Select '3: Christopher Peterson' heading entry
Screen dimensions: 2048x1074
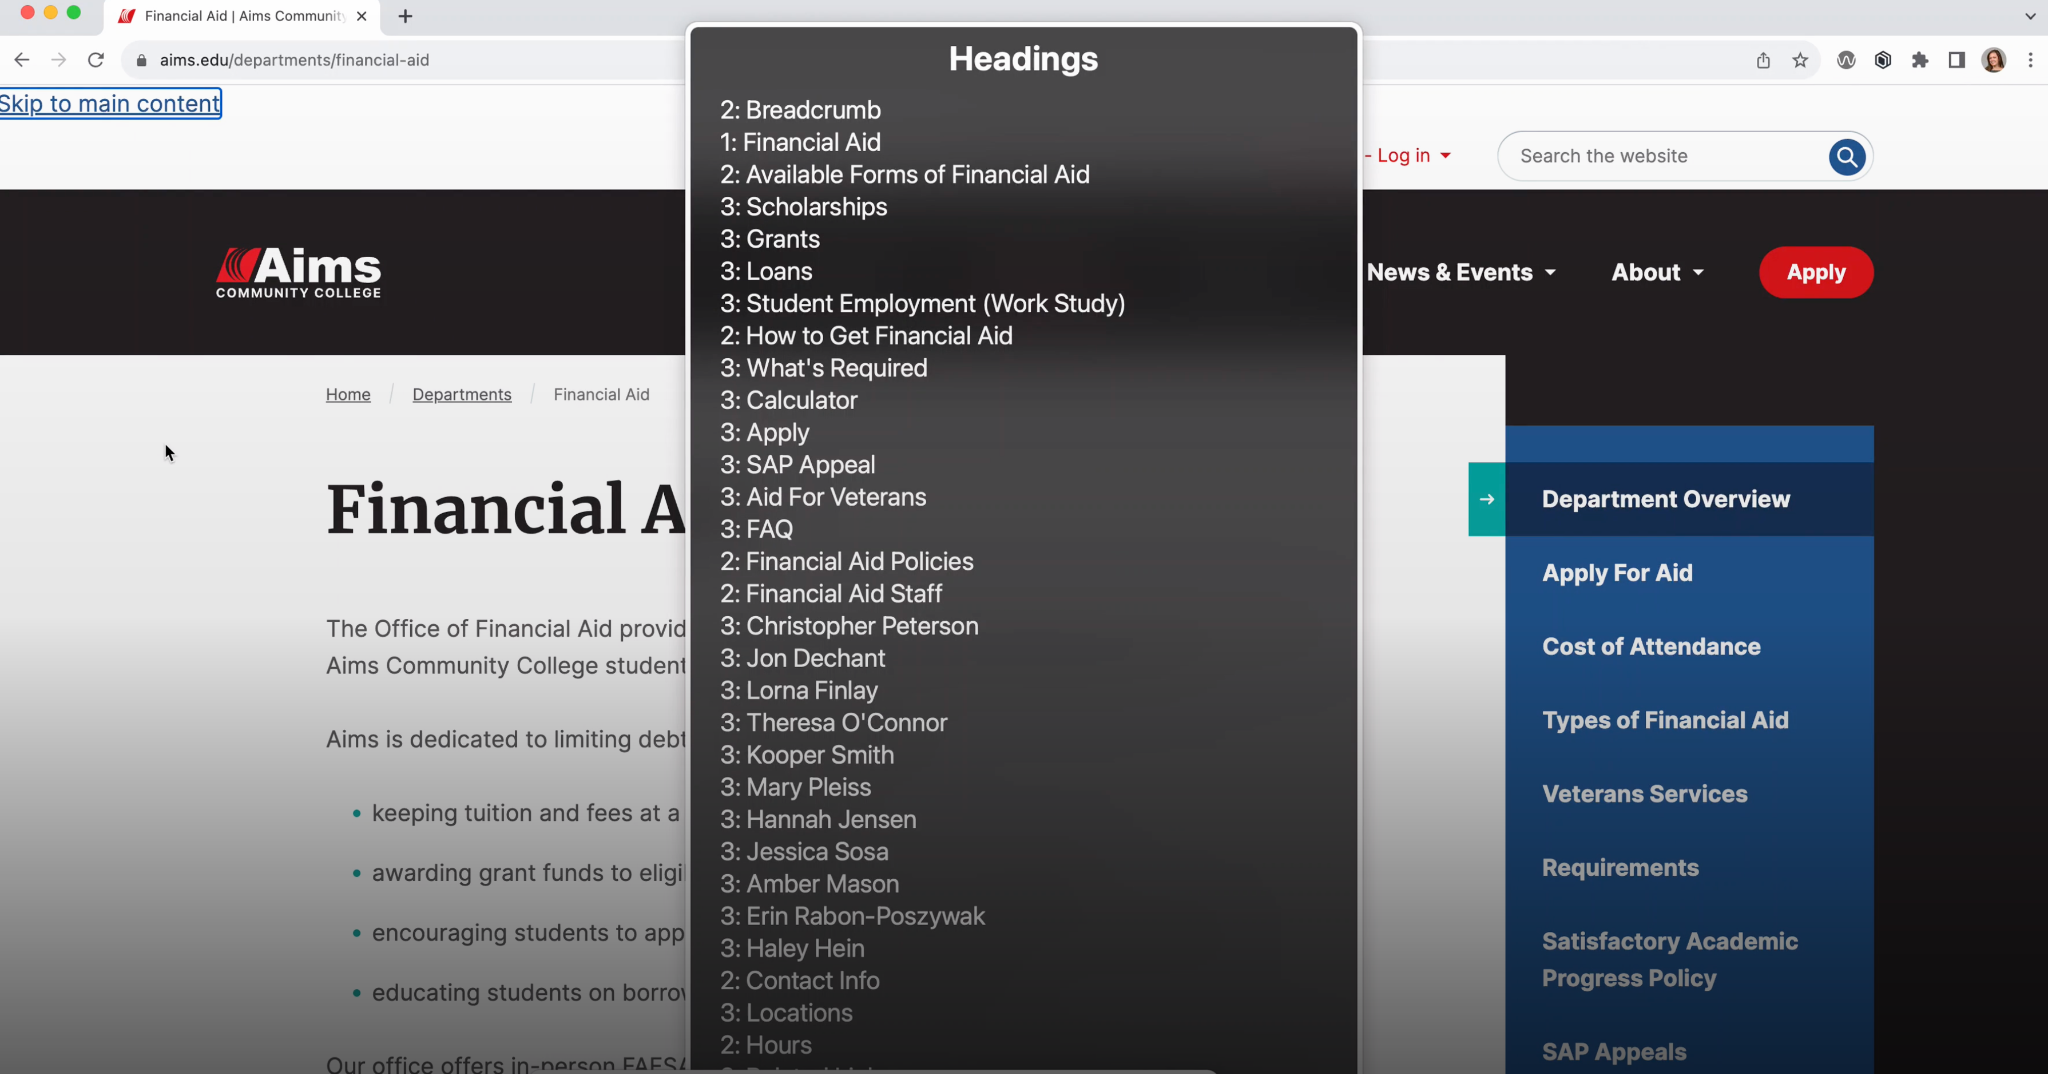[x=849, y=626]
